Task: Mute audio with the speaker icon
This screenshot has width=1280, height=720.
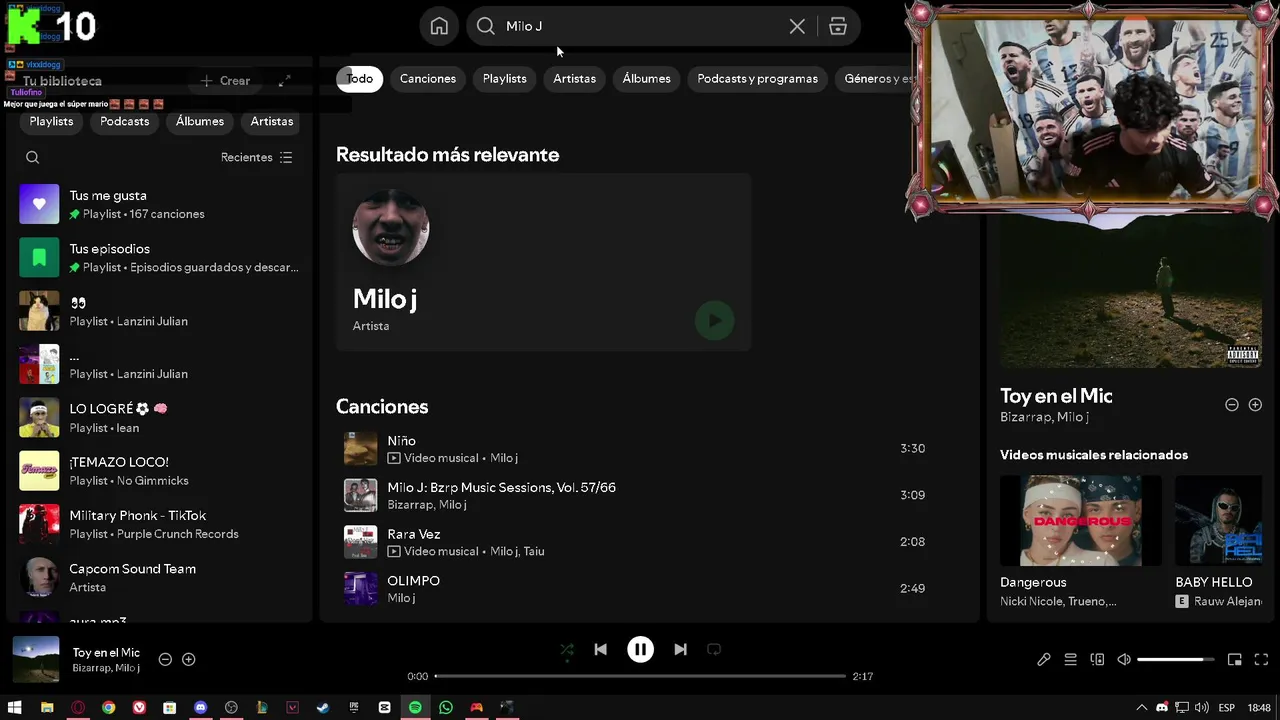Action: tap(1124, 660)
